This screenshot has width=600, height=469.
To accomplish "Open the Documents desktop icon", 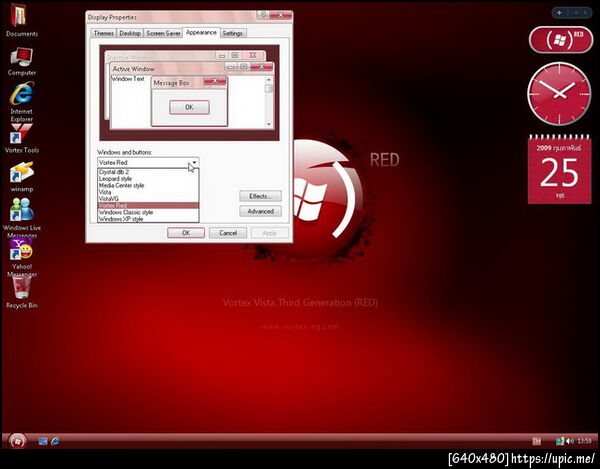I will (x=21, y=20).
